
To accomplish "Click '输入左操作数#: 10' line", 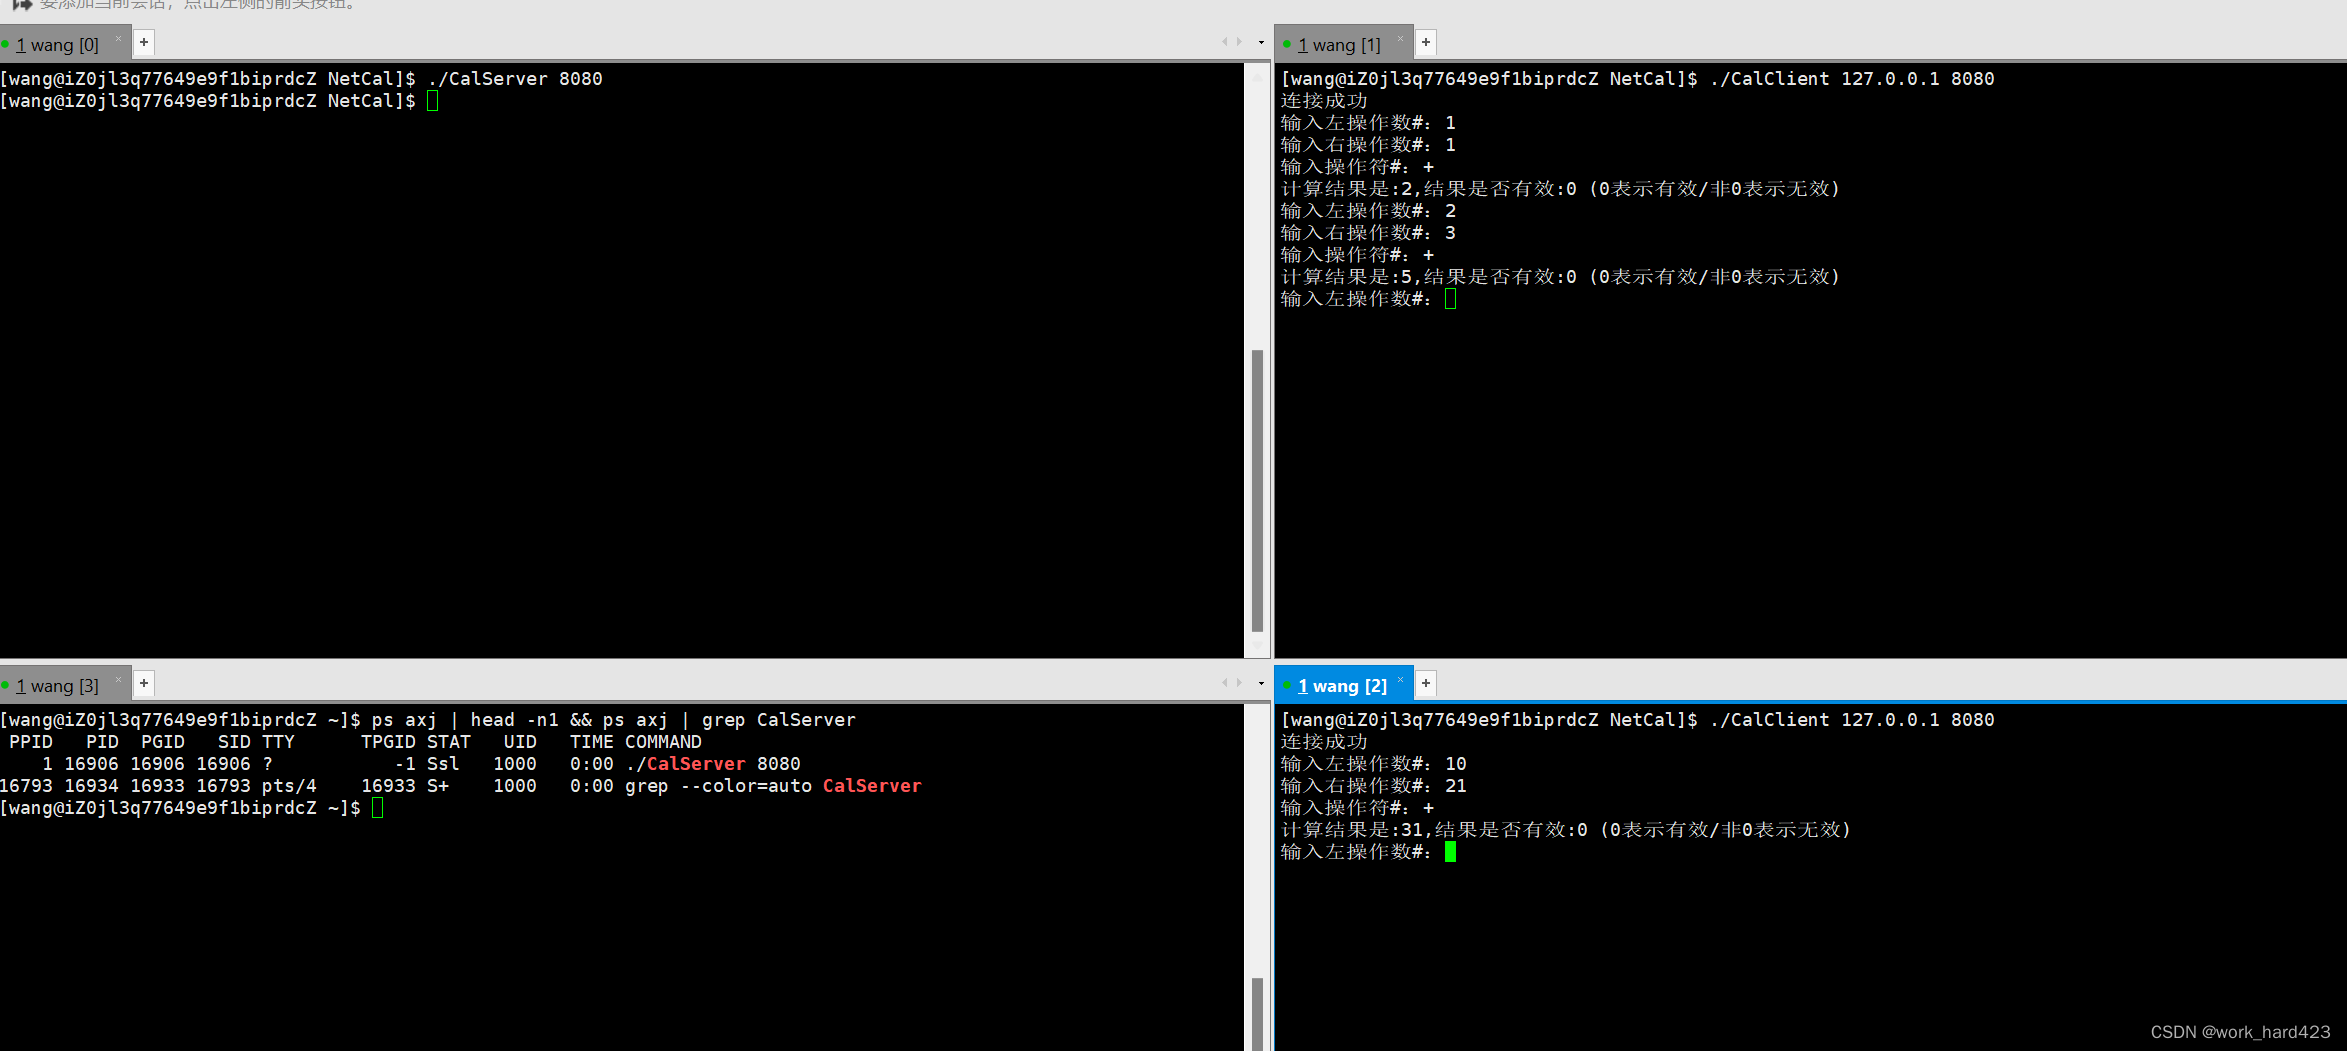I will 1374,764.
